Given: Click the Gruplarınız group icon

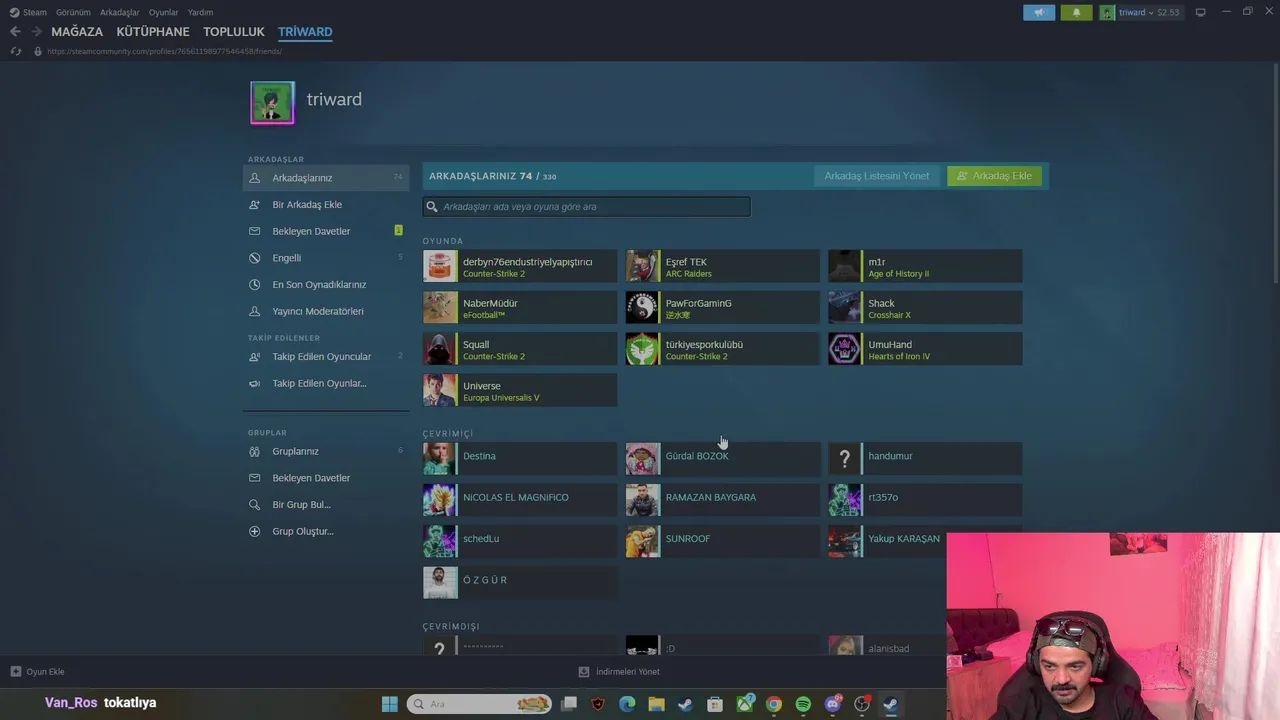Looking at the screenshot, I should (254, 451).
